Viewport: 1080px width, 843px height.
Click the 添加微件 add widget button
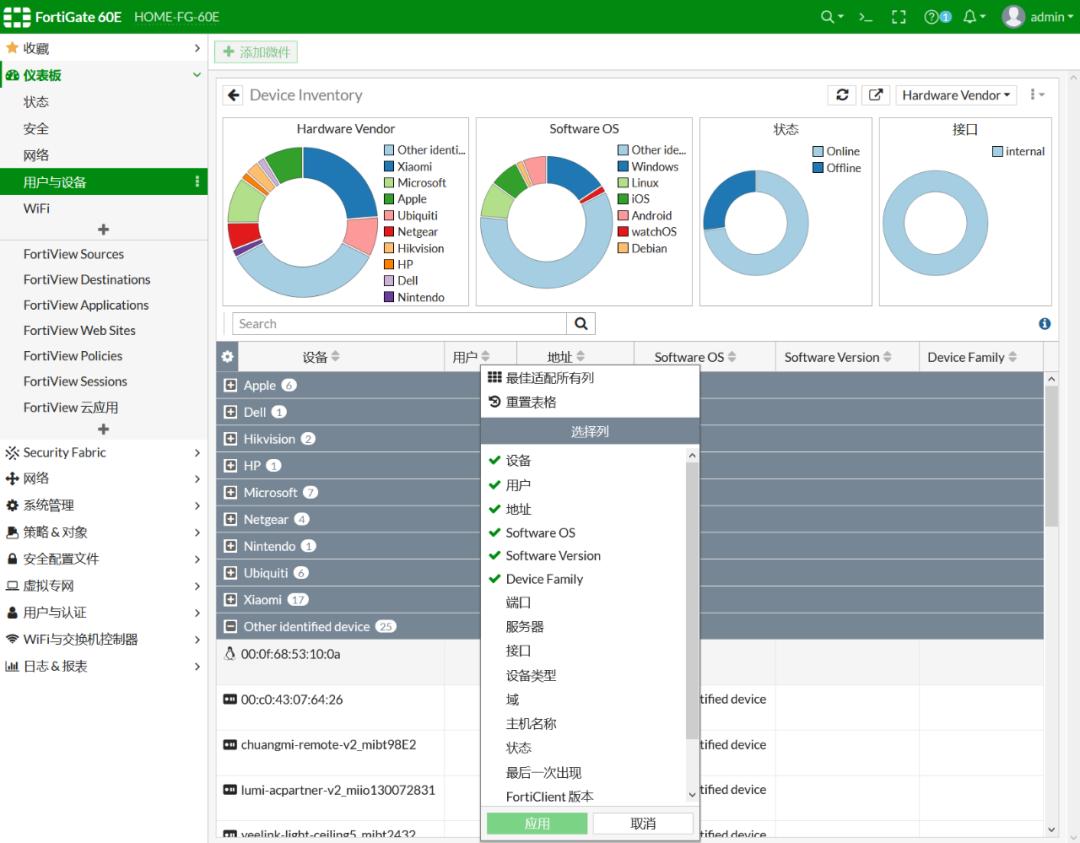point(256,52)
